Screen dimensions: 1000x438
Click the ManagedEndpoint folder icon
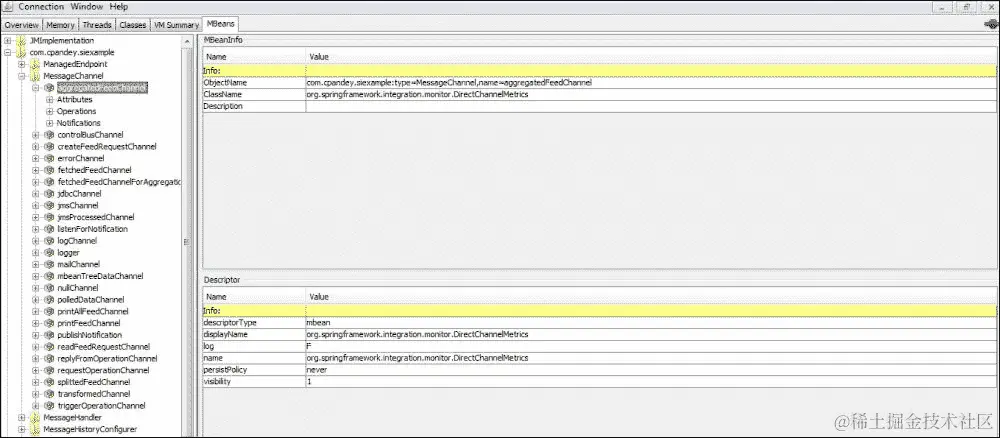click(35, 64)
